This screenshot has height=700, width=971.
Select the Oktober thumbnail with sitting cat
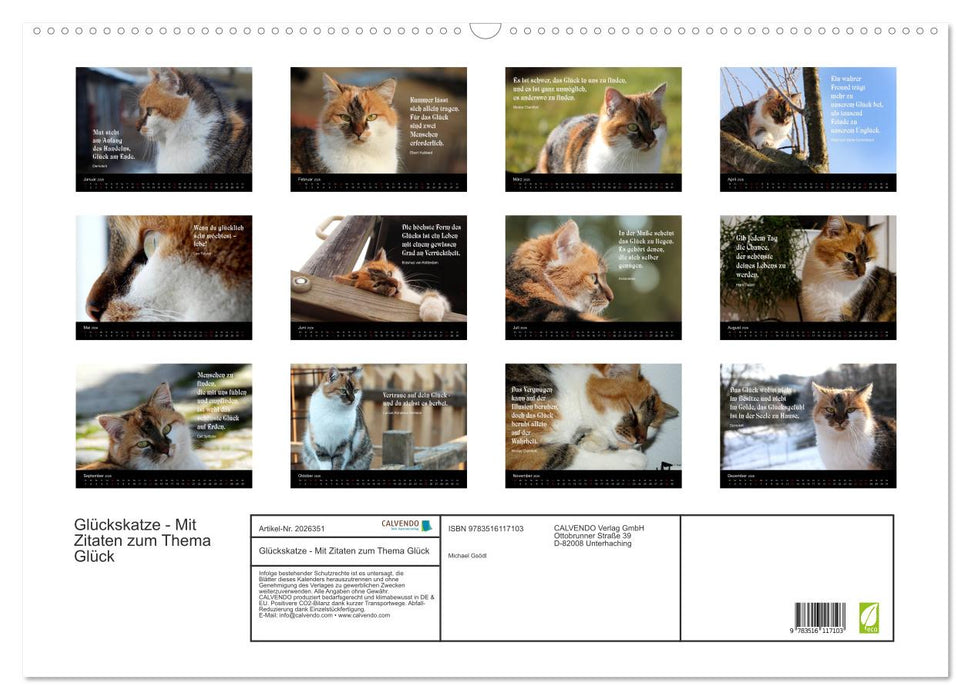[378, 425]
